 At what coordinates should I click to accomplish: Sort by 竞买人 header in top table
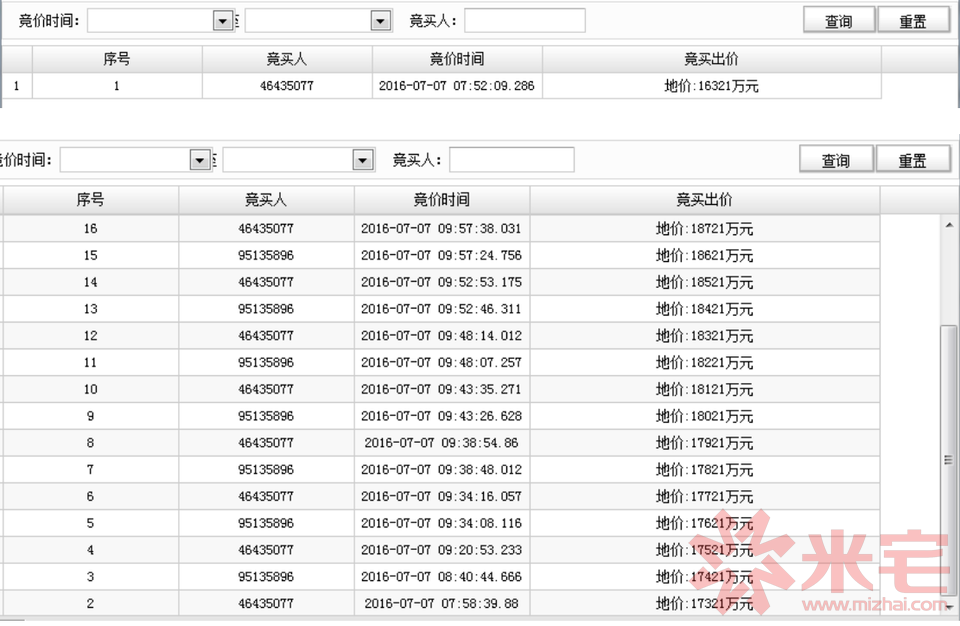pyautogui.click(x=287, y=59)
